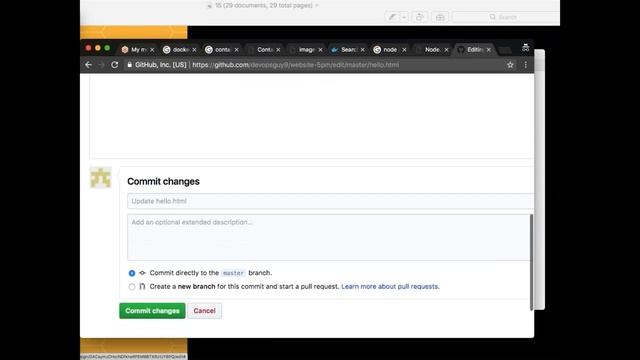Screen dimensions: 640x360
Task: Close the 'Node' tab
Action: pos(447,50)
